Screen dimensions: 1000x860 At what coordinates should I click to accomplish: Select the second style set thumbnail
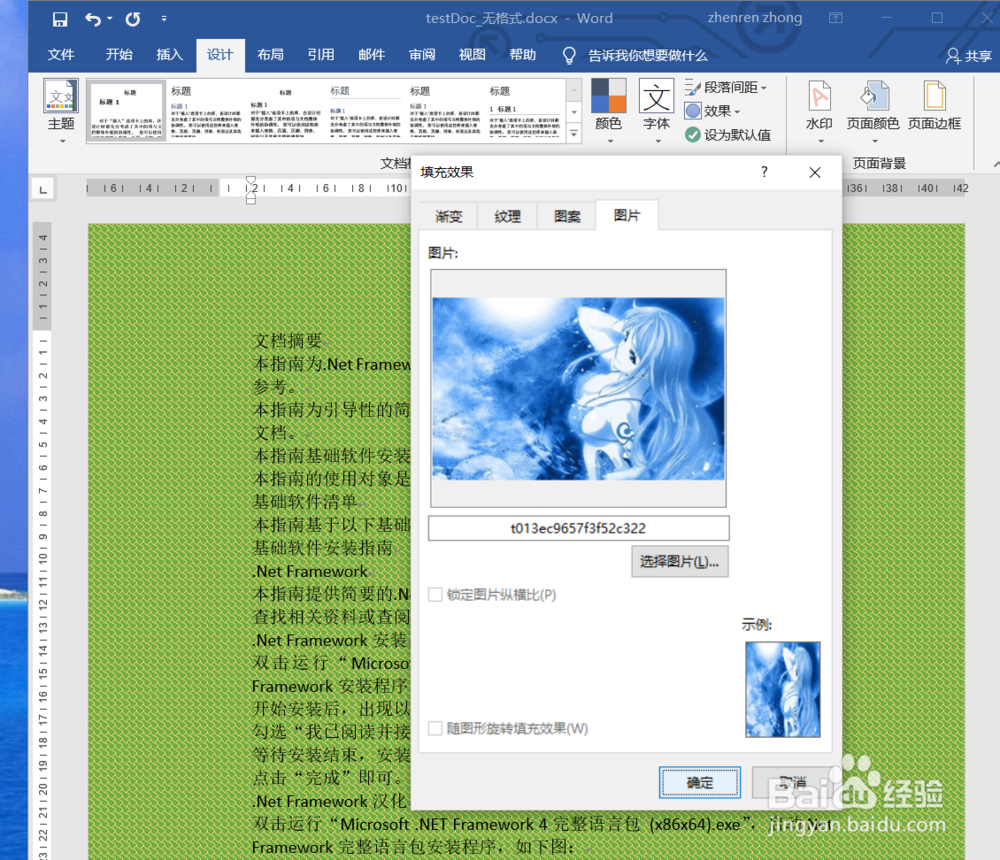tap(206, 111)
